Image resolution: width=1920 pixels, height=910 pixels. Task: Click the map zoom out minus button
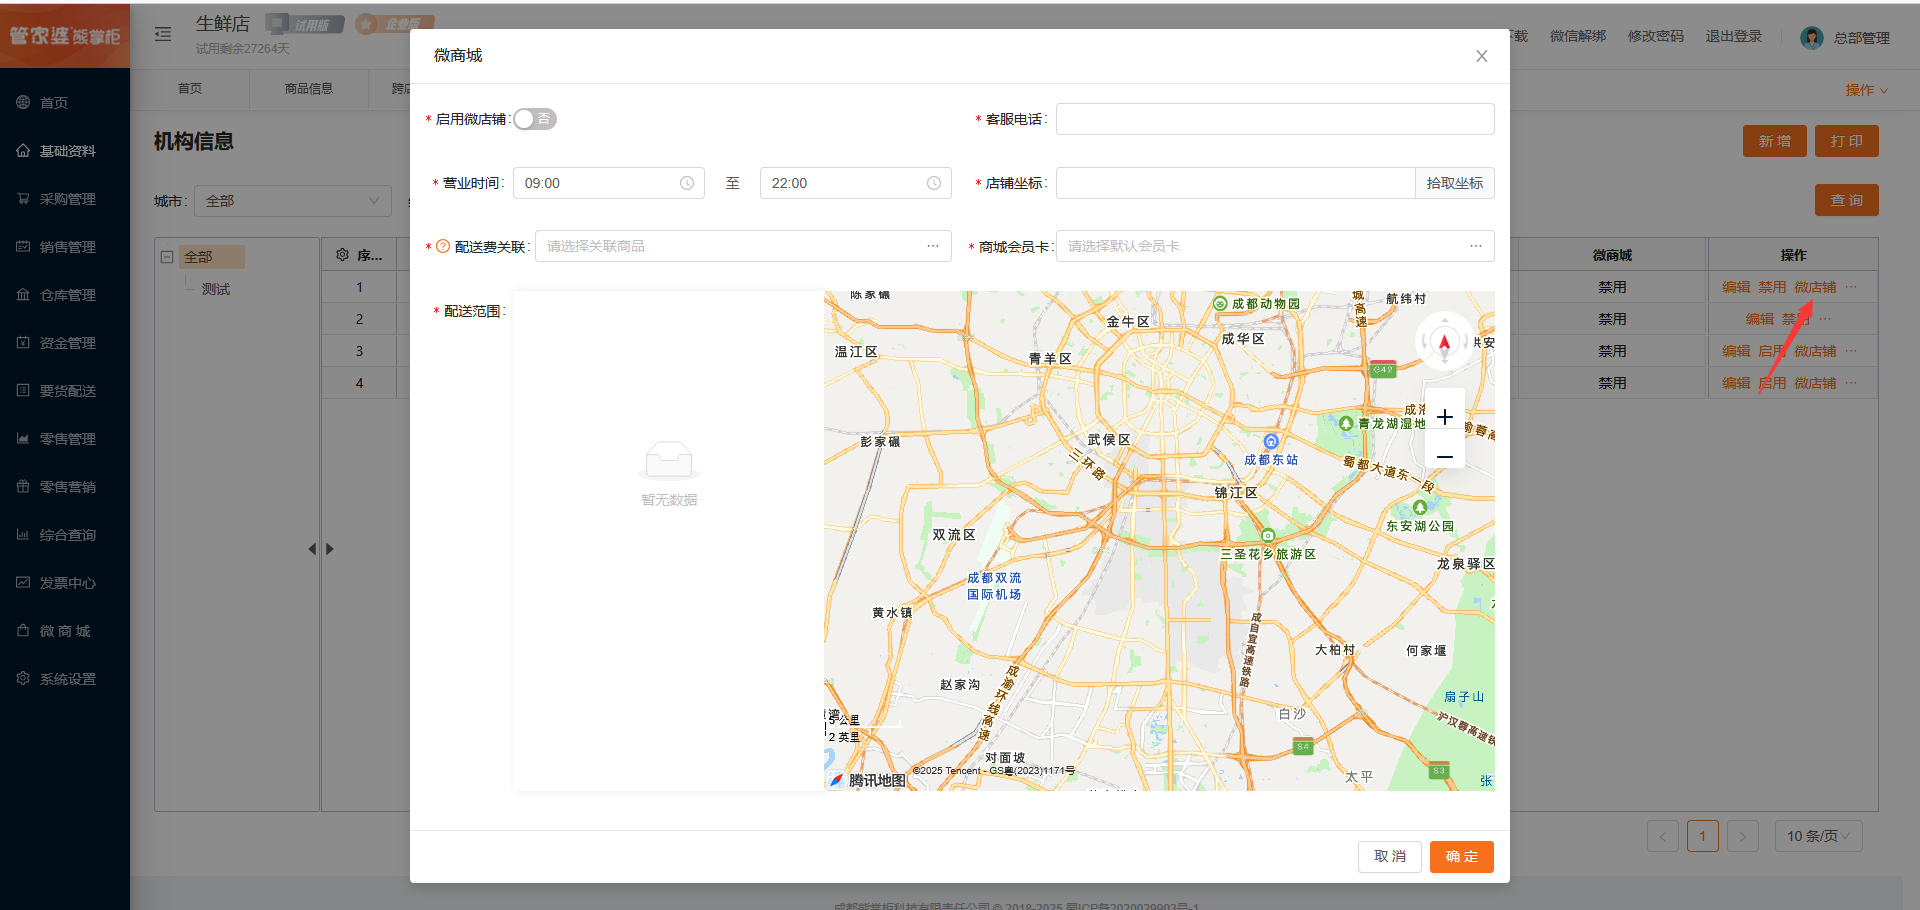[x=1444, y=457]
